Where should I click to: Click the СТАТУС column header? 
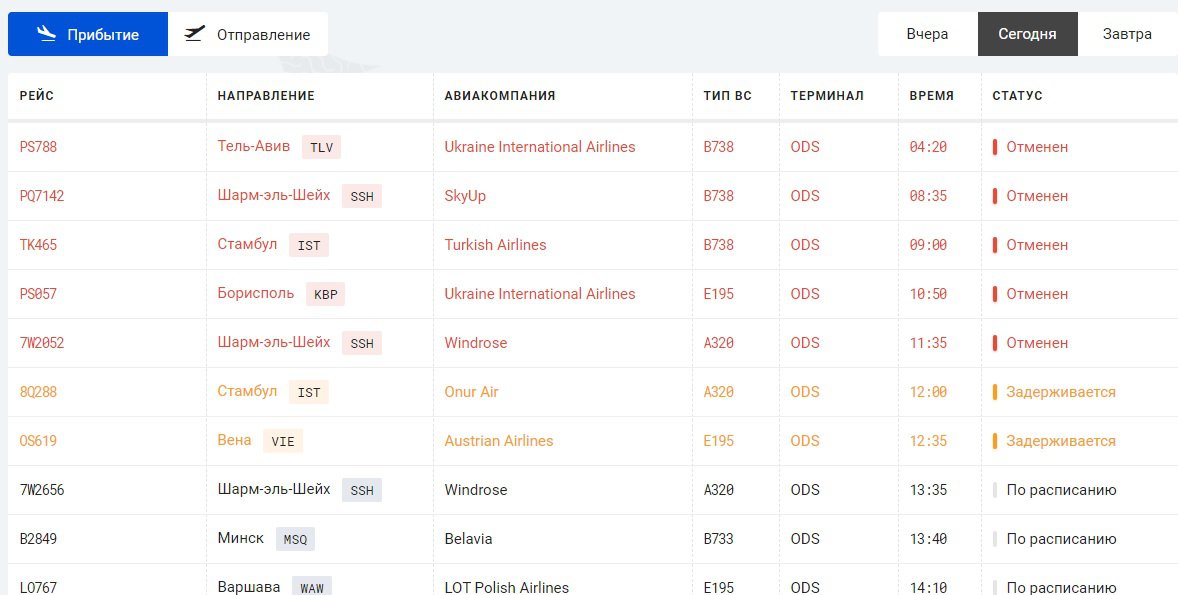(1017, 96)
